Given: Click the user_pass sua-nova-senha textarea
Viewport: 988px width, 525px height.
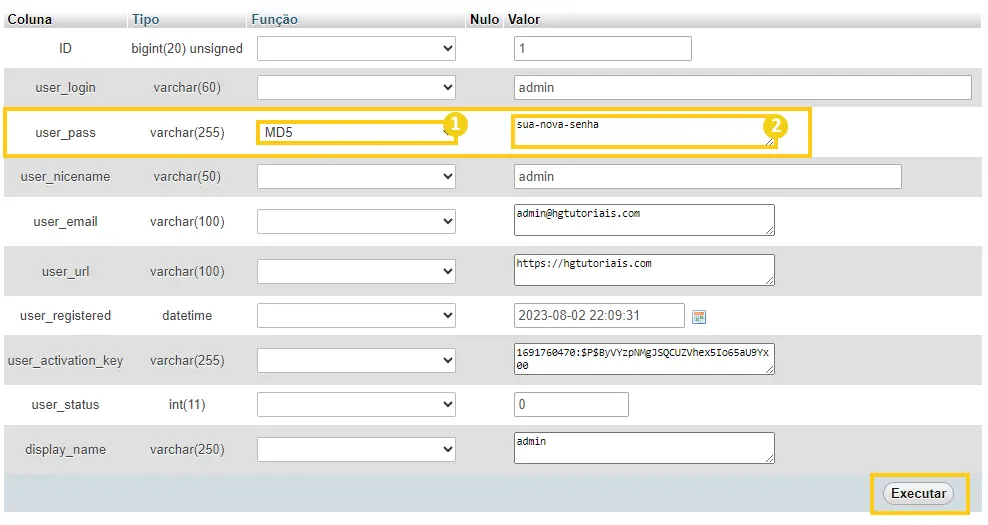Looking at the screenshot, I should click(644, 131).
